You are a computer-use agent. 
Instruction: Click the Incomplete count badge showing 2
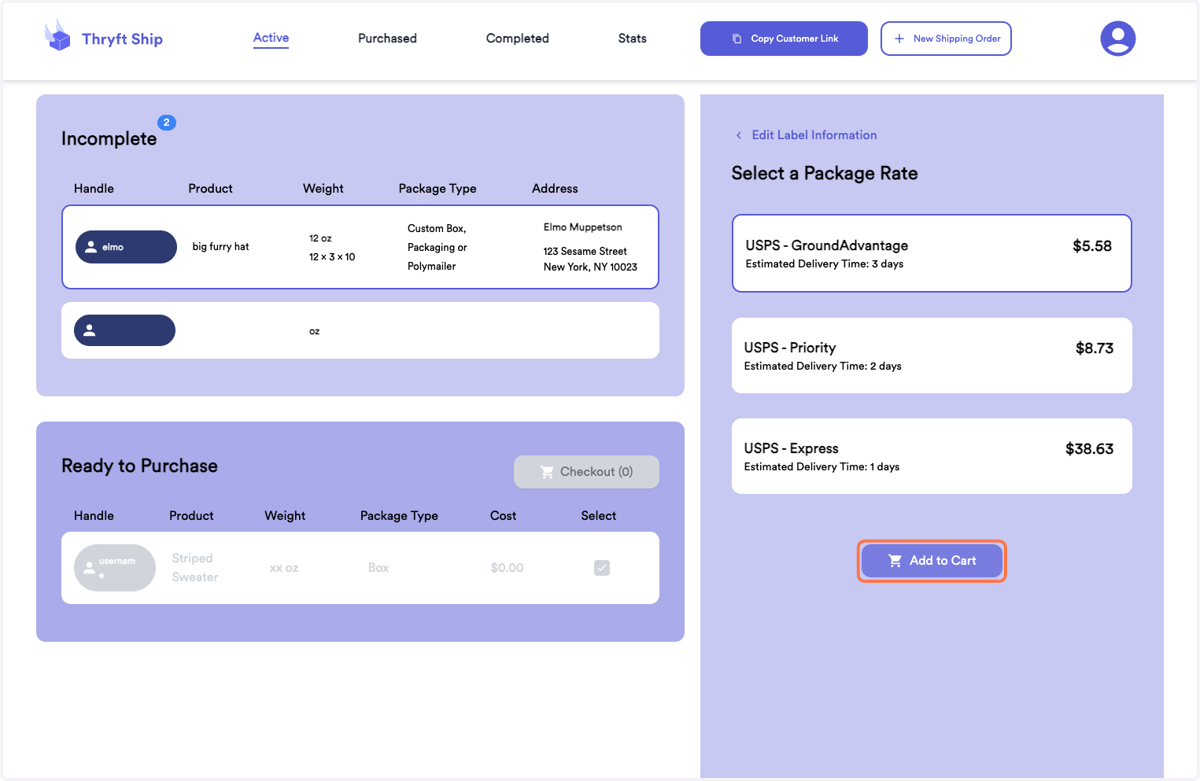[167, 122]
